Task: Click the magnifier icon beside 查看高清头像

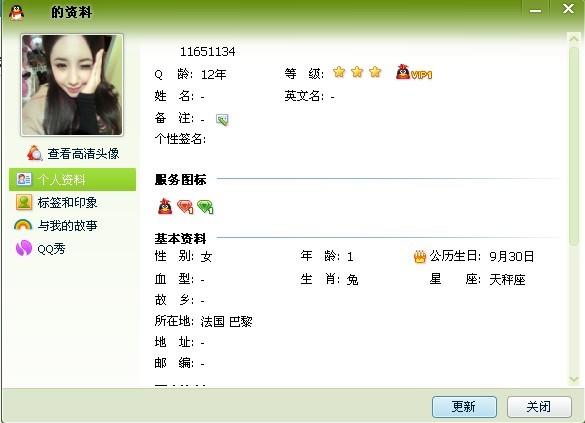Action: pos(34,153)
